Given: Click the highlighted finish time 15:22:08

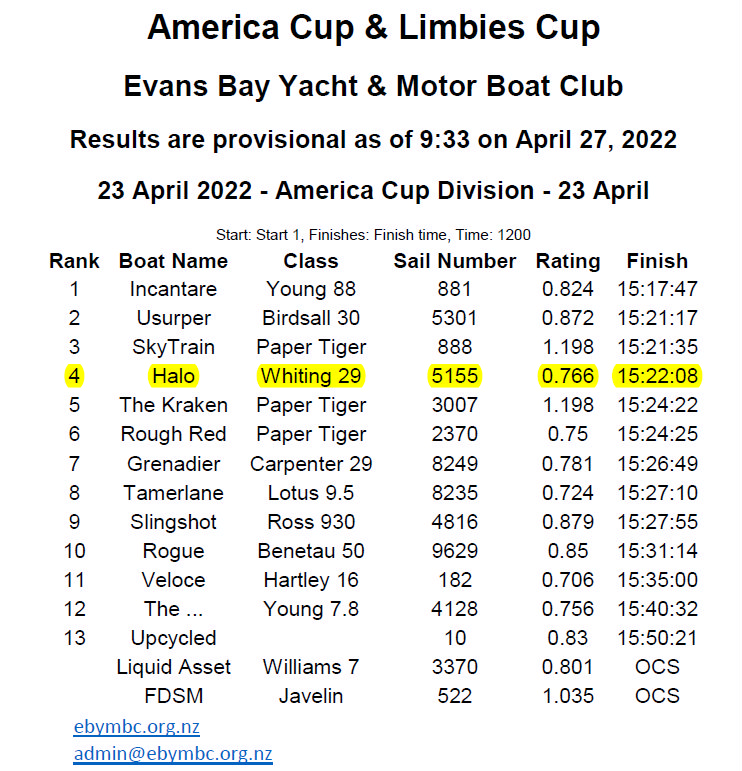Looking at the screenshot, I should point(657,377).
